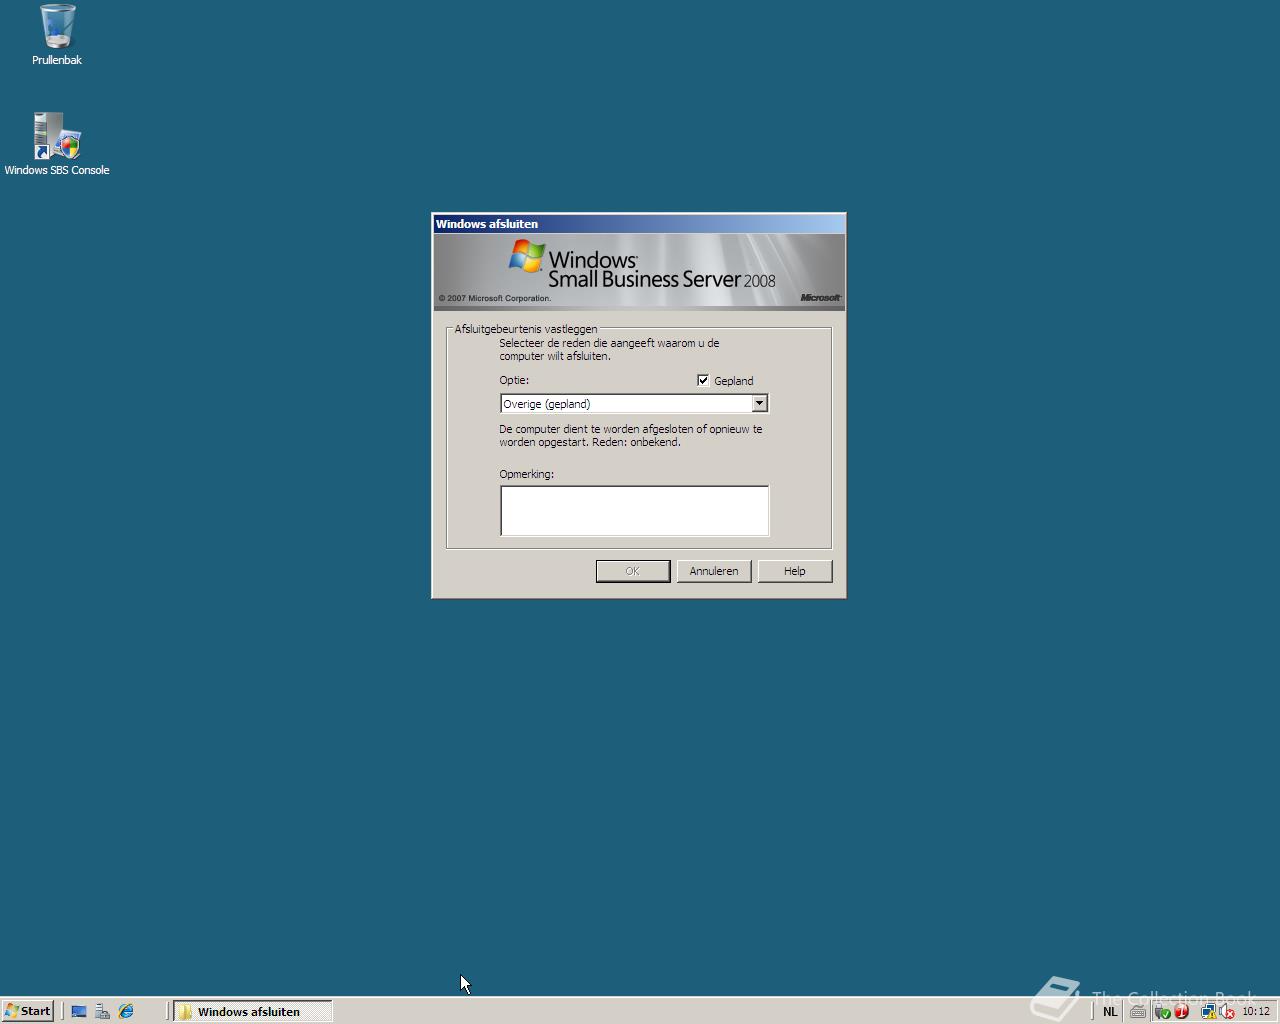Open Server Manager quick launch icon
Screen dimensions: 1280x1024
[102, 1012]
